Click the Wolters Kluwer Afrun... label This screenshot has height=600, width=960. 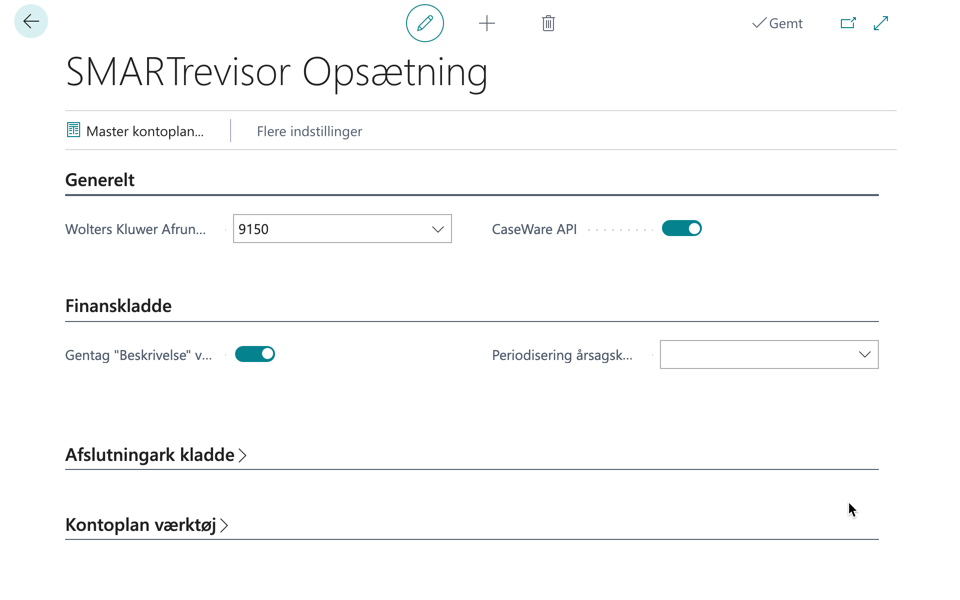pyautogui.click(x=135, y=230)
